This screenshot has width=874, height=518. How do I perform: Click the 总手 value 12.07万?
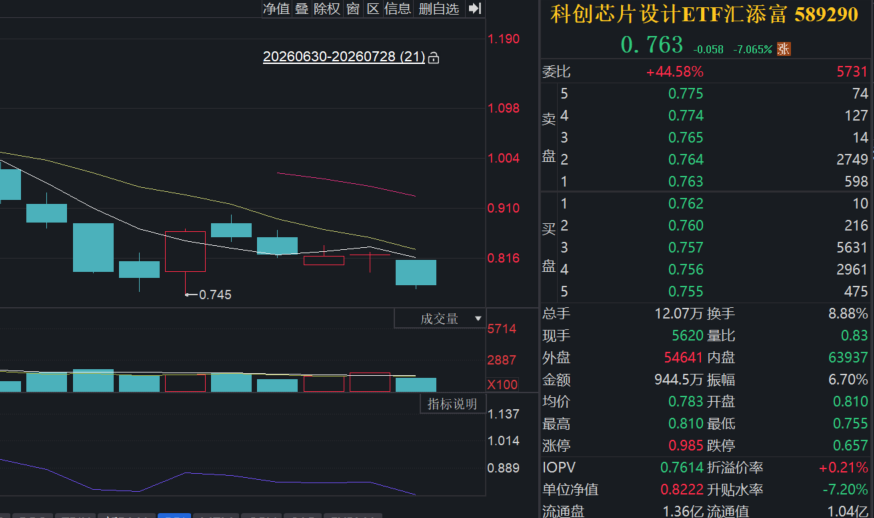[678, 313]
